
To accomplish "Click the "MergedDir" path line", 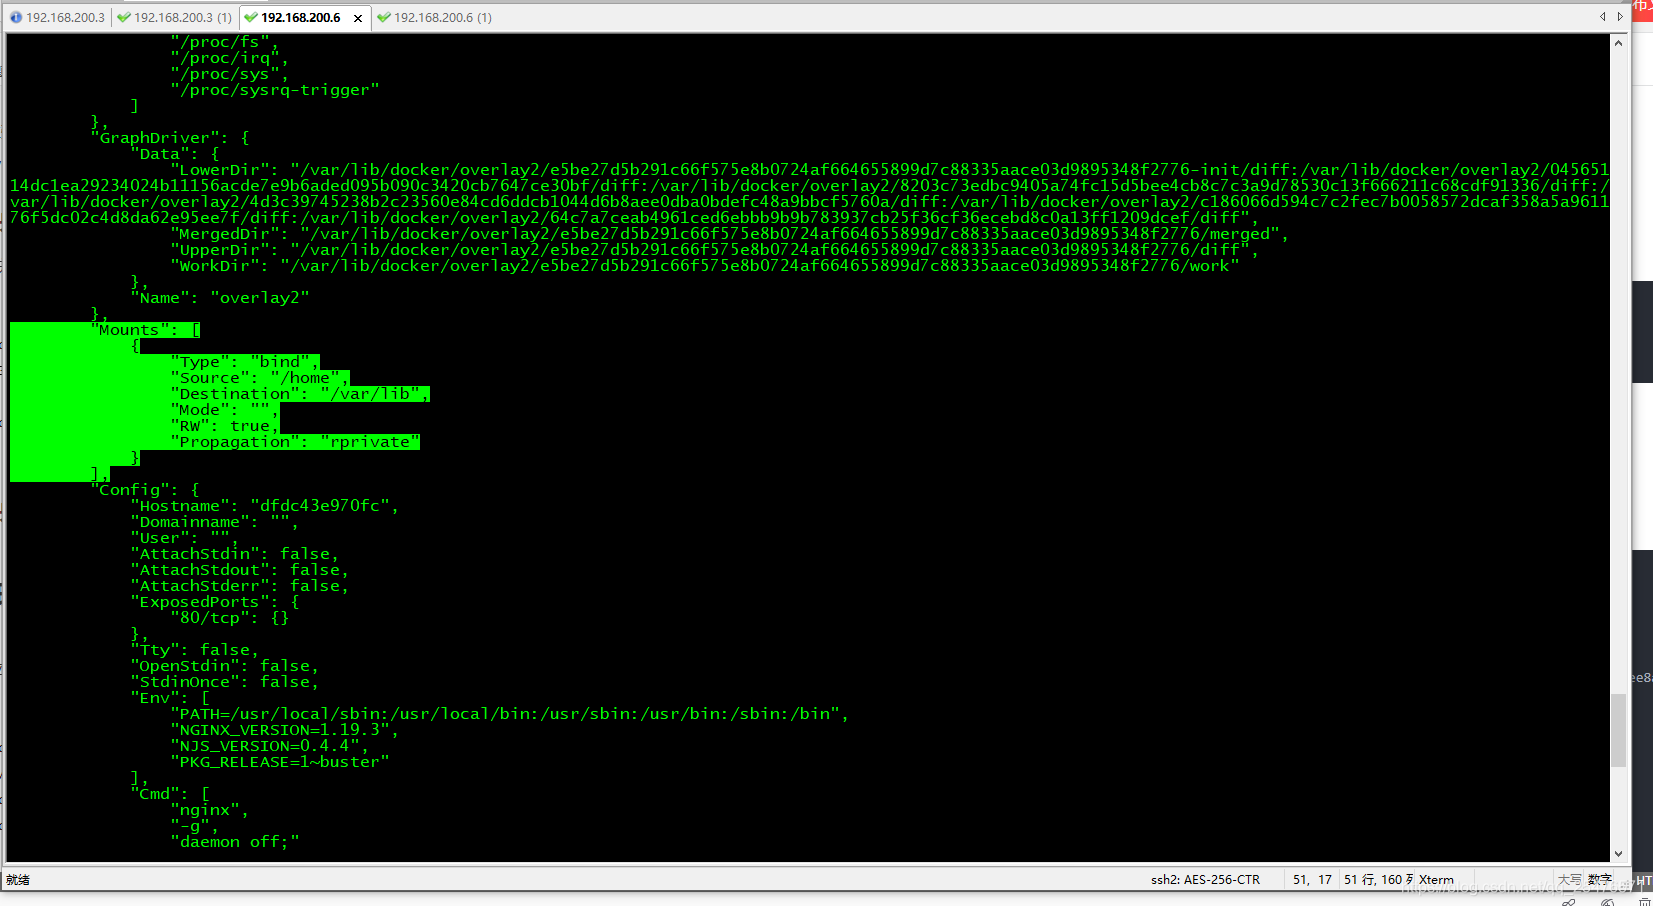I will tap(730, 234).
